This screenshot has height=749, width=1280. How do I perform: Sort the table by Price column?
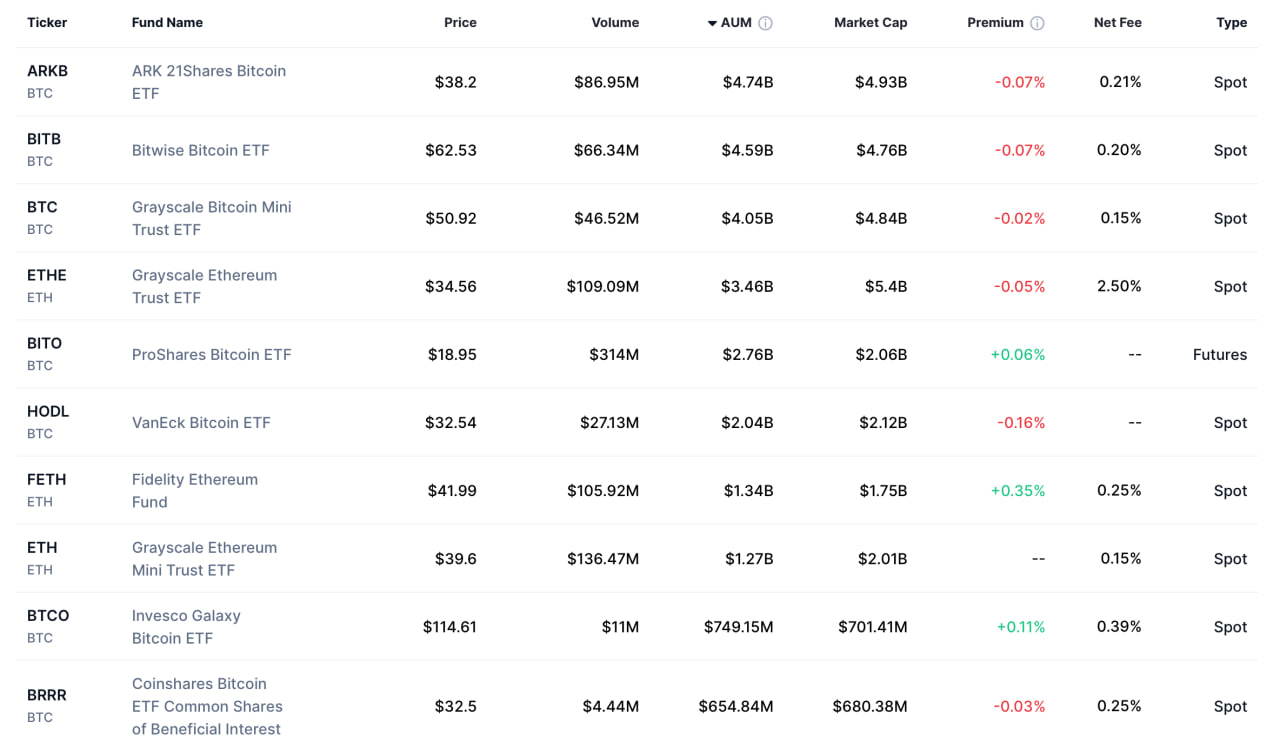tap(460, 22)
